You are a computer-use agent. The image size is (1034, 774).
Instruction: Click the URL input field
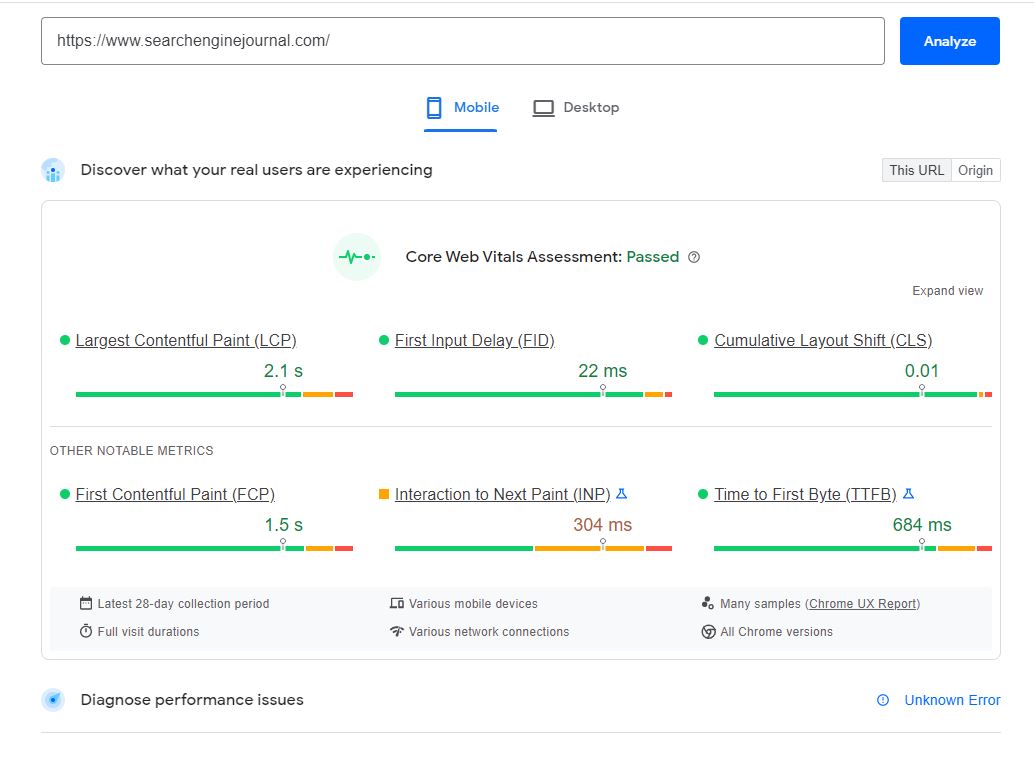[x=462, y=40]
